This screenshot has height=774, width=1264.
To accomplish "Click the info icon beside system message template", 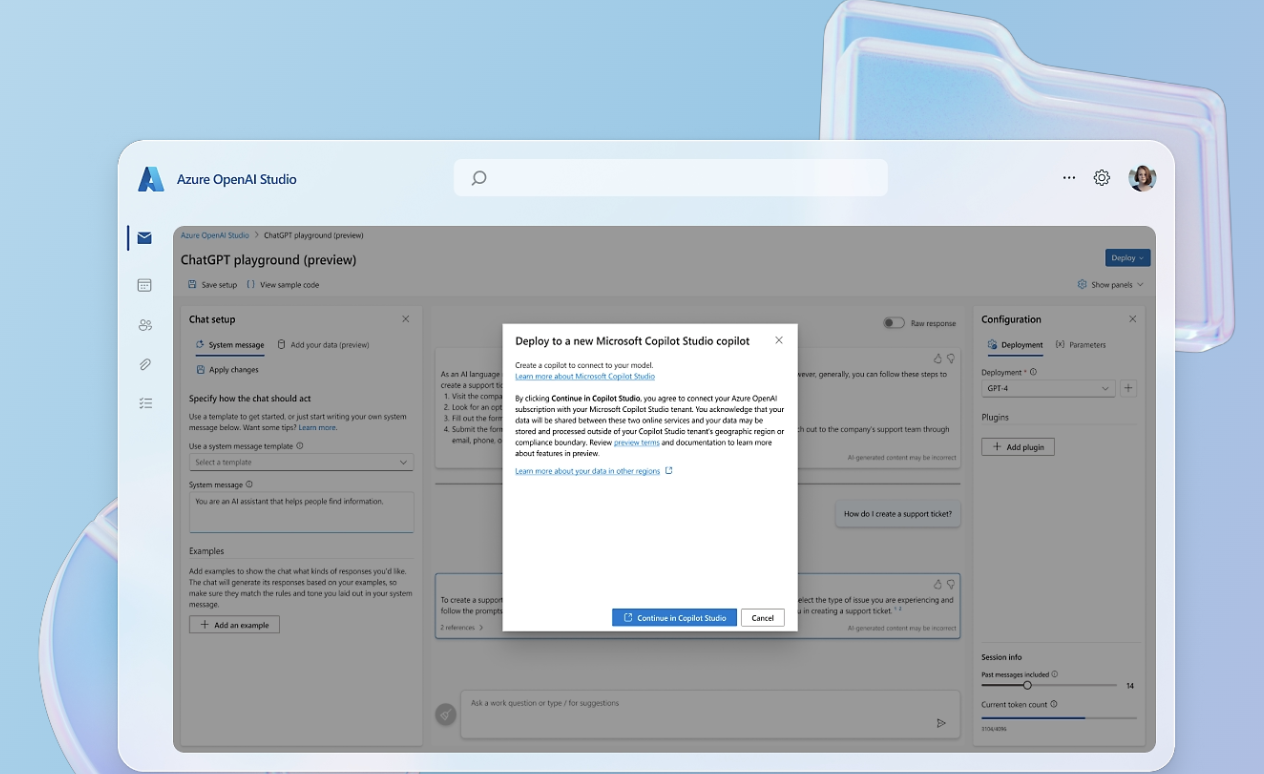I will (x=300, y=446).
